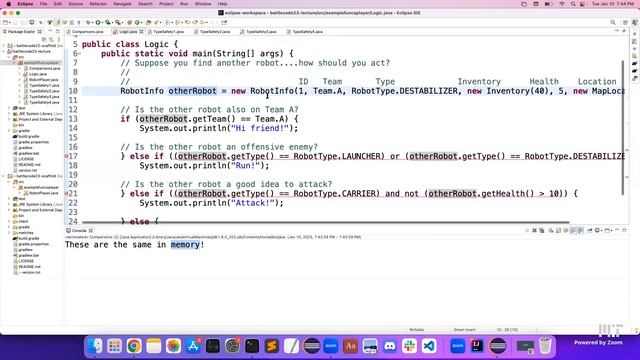Click the error marker on line 17
This screenshot has width=640, height=360.
tap(67, 156)
